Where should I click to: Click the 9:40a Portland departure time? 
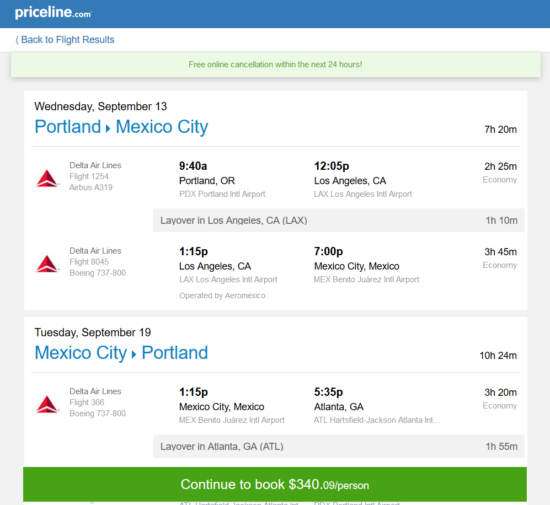tap(193, 166)
